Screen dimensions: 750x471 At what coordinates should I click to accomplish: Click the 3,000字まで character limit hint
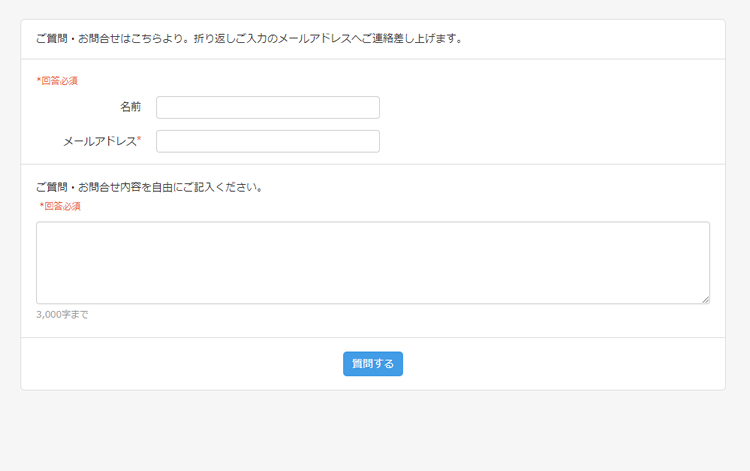[62, 314]
